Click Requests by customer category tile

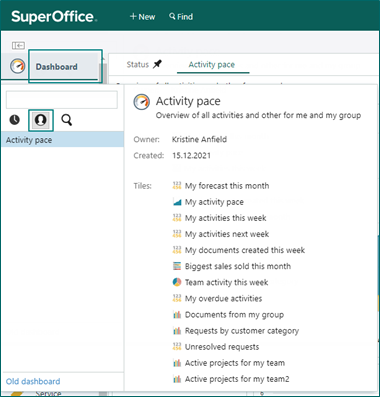(x=242, y=331)
